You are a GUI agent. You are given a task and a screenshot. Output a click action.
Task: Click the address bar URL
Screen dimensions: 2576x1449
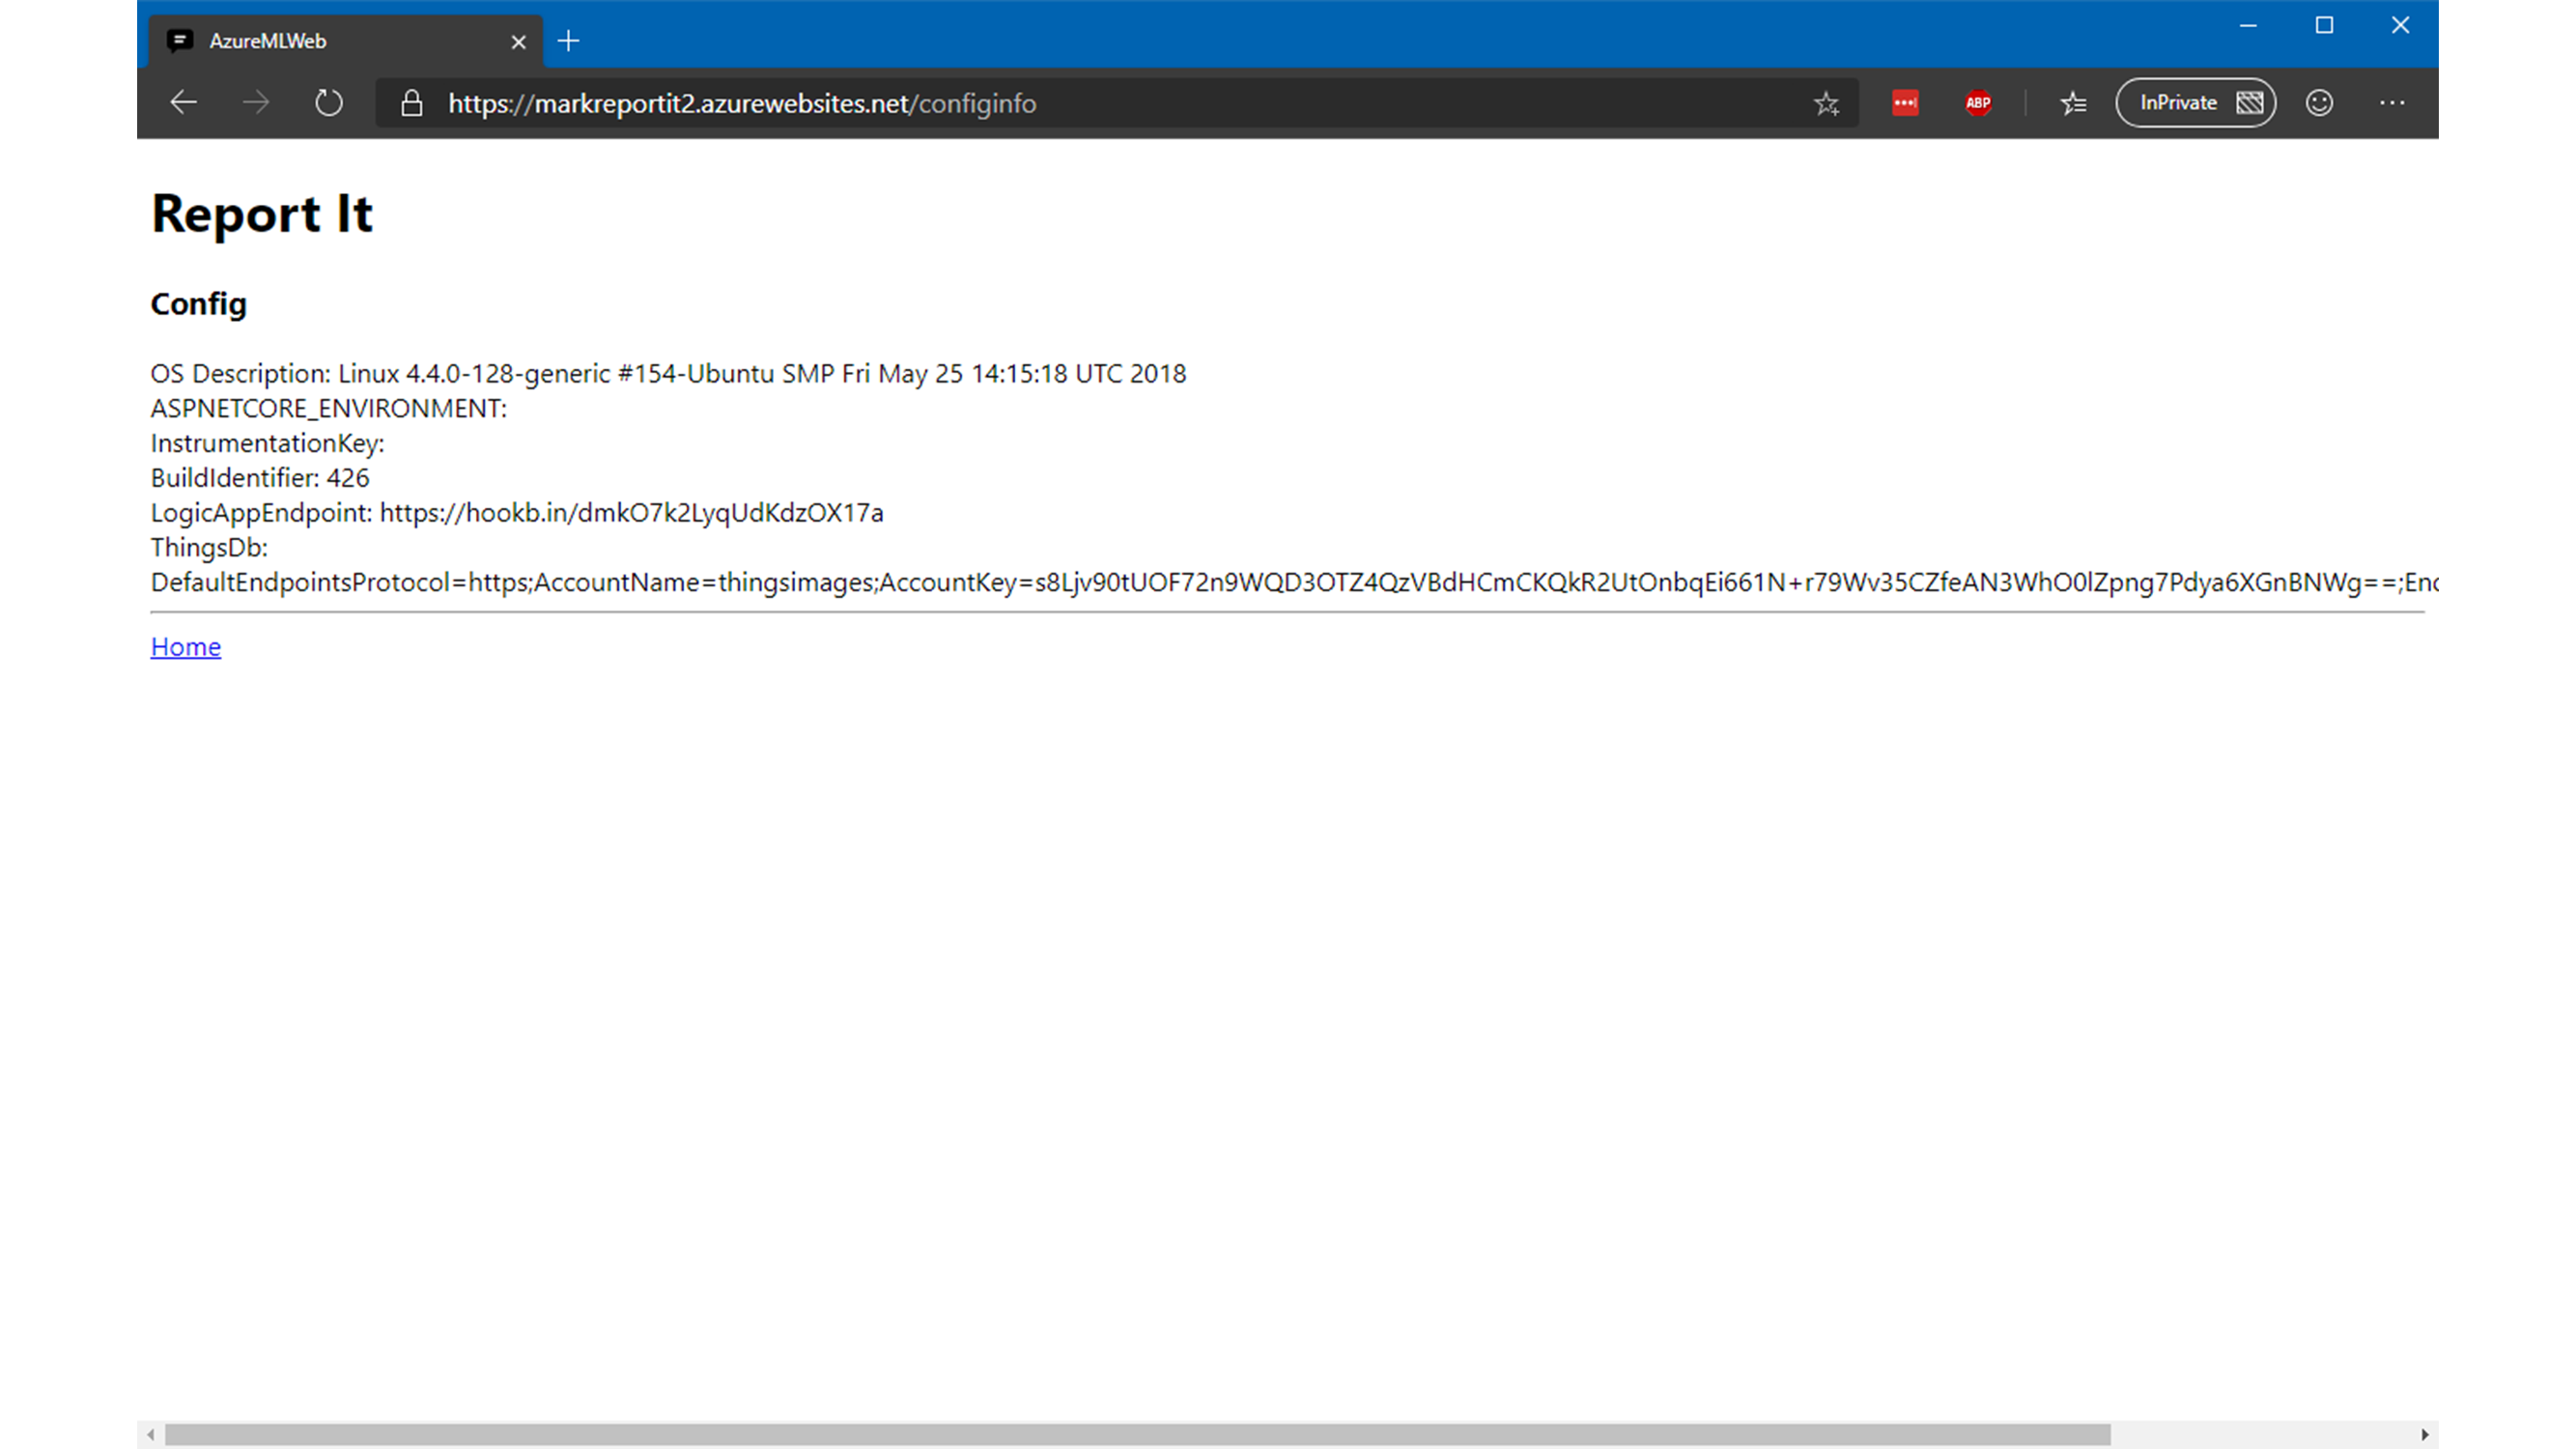coord(741,103)
